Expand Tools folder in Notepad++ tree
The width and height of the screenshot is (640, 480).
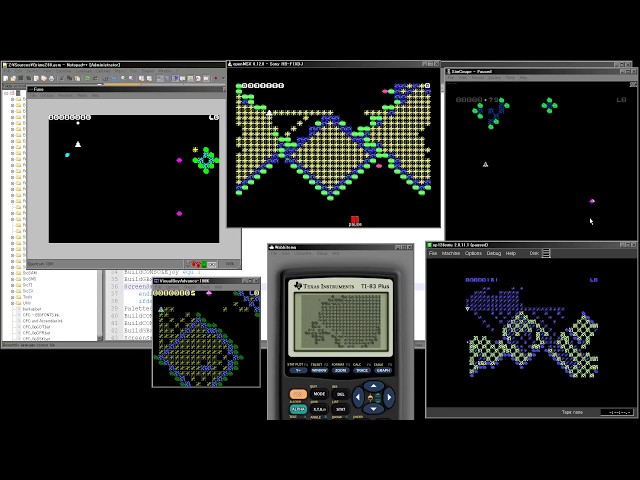pyautogui.click(x=12, y=297)
